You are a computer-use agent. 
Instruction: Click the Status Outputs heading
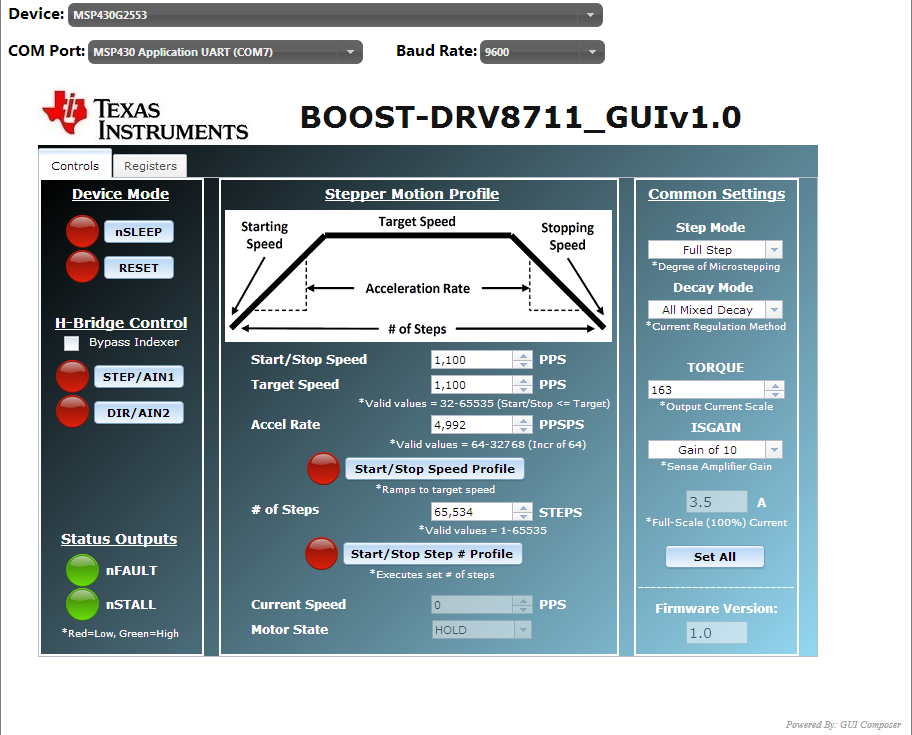pyautogui.click(x=119, y=539)
